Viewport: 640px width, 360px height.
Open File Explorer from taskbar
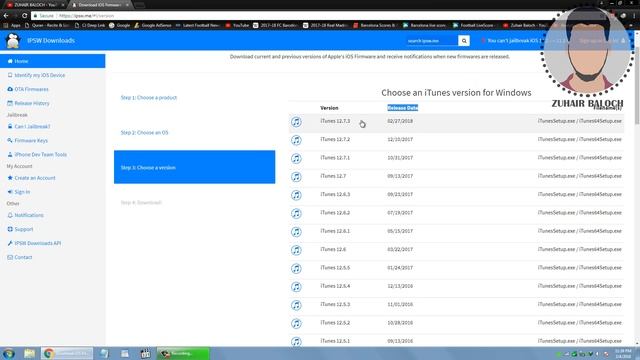pyautogui.click(x=29, y=353)
